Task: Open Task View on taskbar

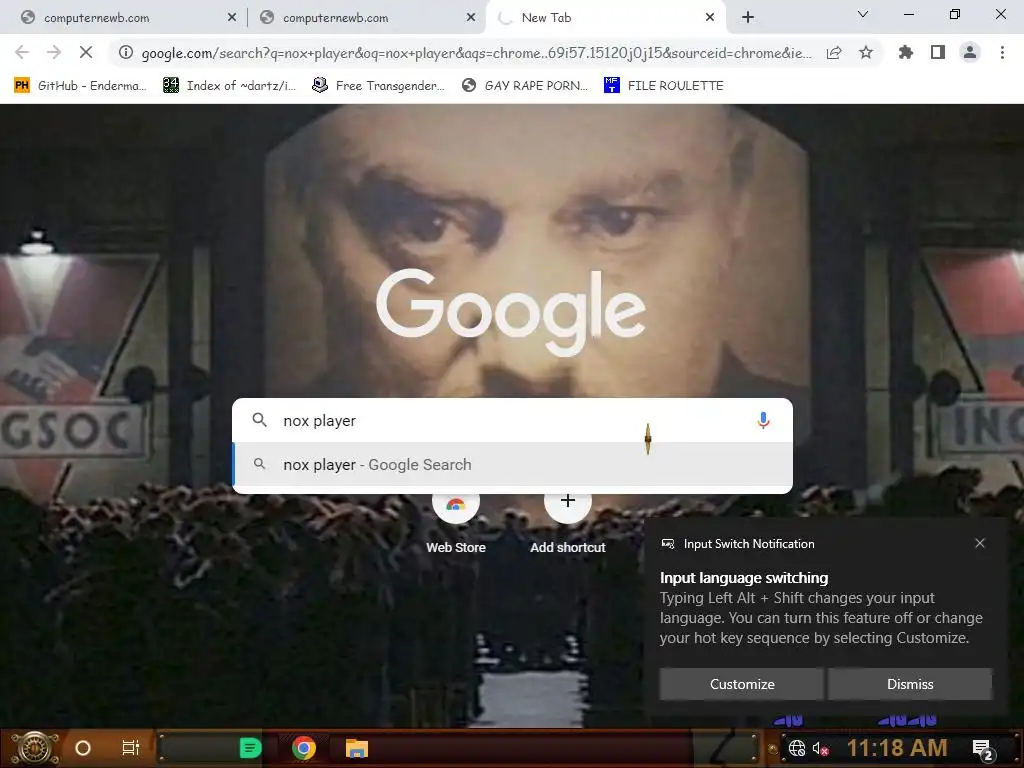Action: (x=131, y=748)
